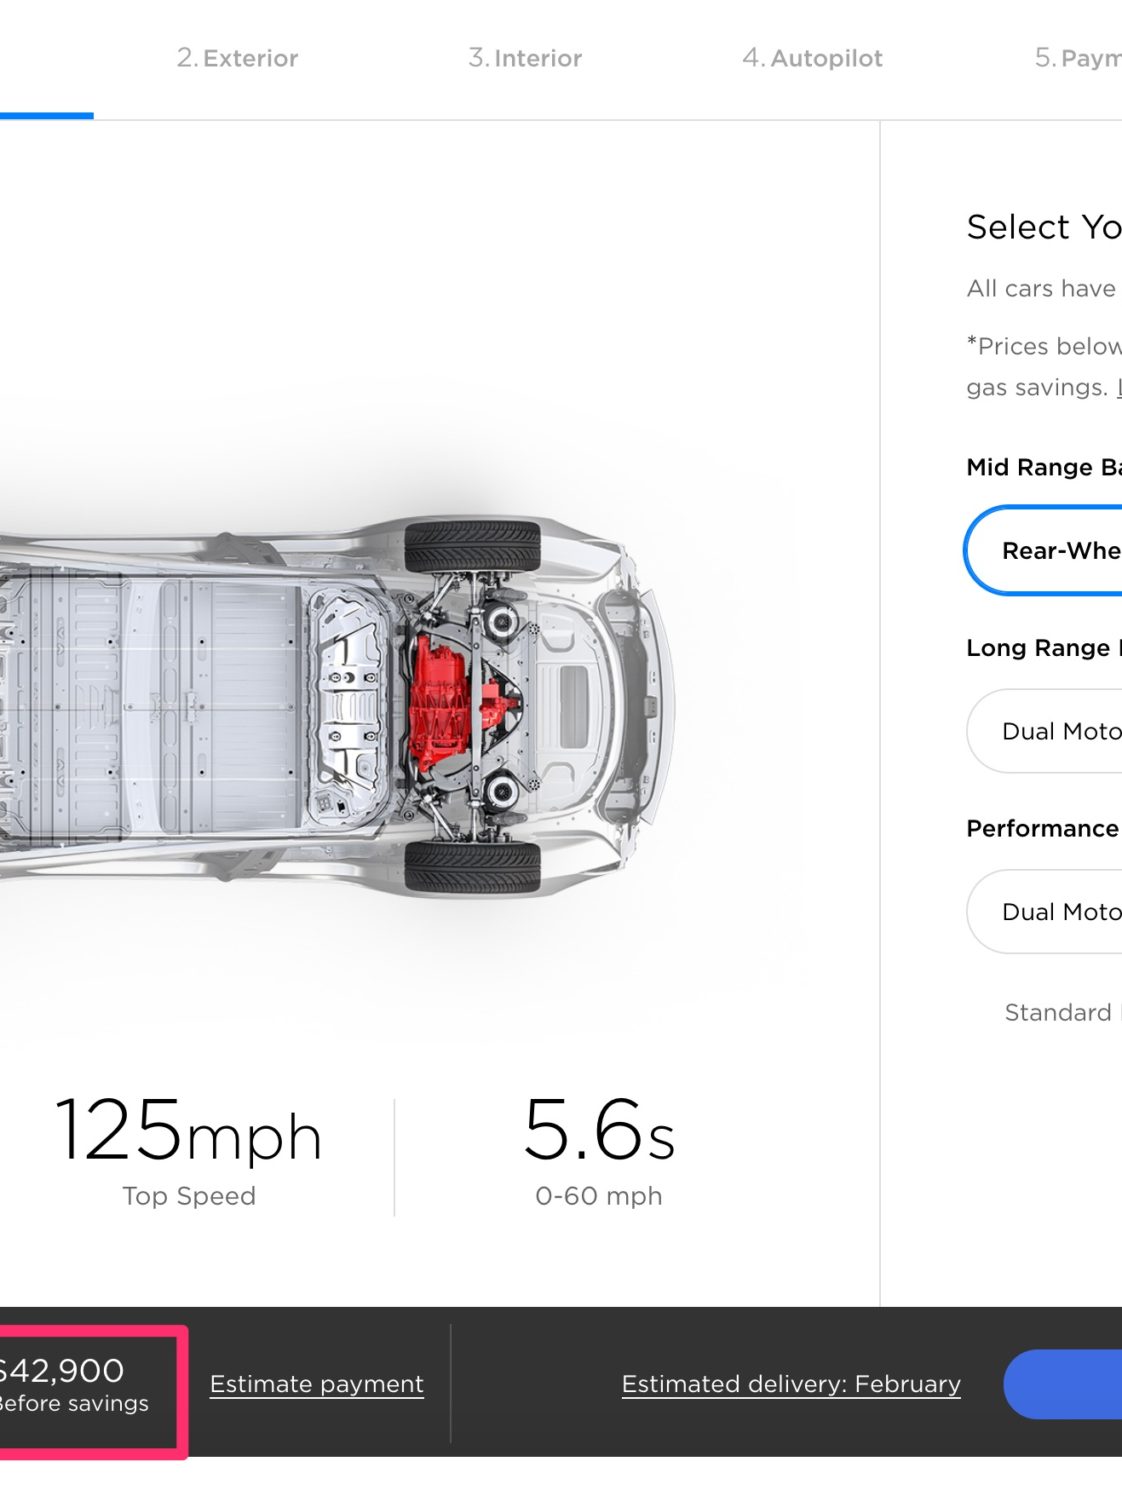Click the 5.6s 0-60 mph stat
Viewport: 1122px width, 1496px height.
coord(599,1150)
